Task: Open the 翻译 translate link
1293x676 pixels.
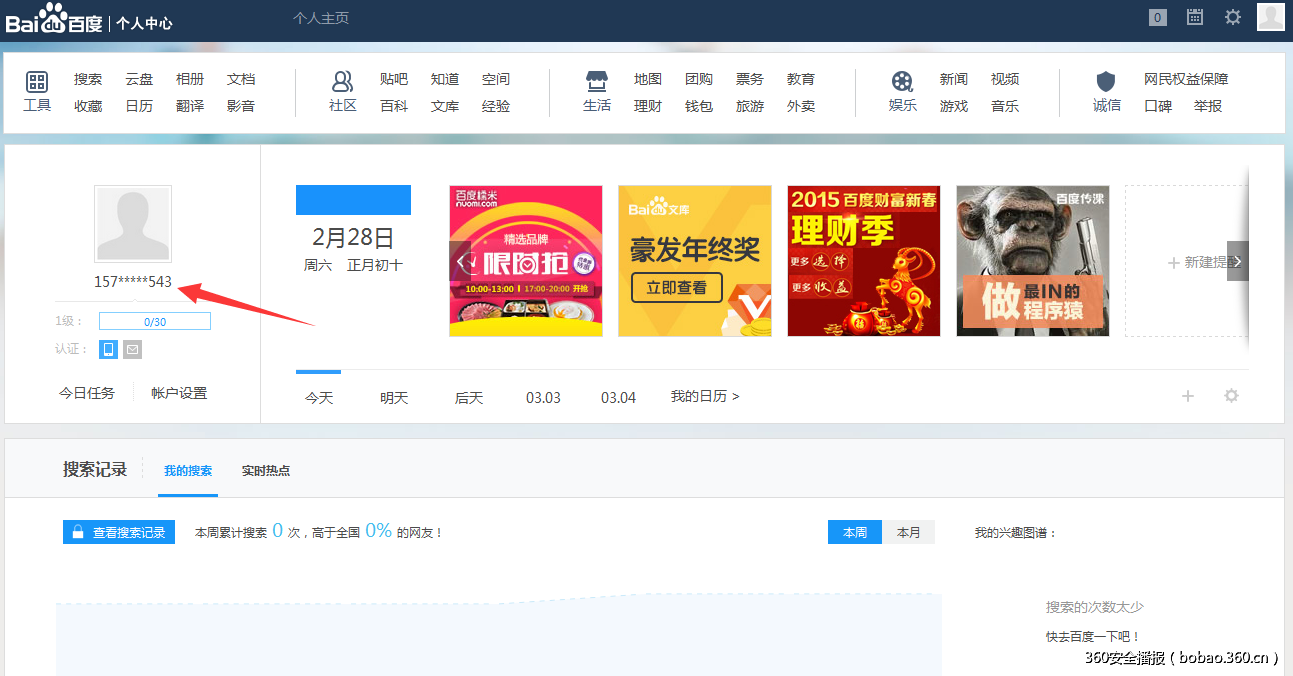Action: tap(190, 106)
